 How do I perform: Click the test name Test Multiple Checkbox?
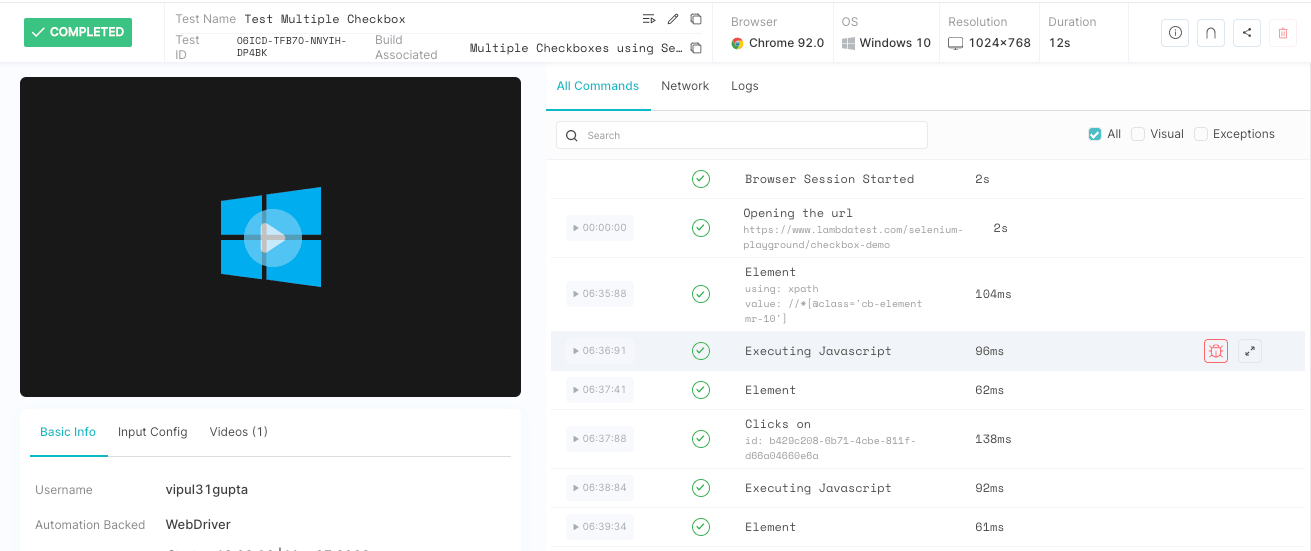[x=325, y=19]
